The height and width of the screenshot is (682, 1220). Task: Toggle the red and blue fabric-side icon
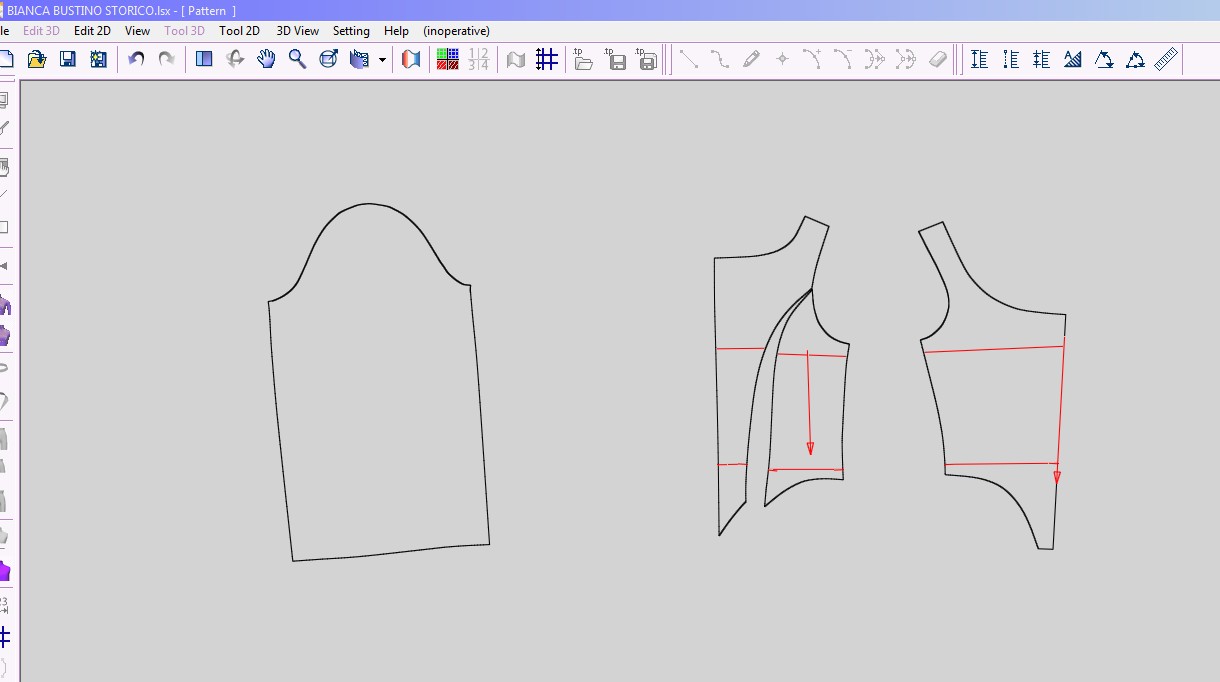click(411, 59)
